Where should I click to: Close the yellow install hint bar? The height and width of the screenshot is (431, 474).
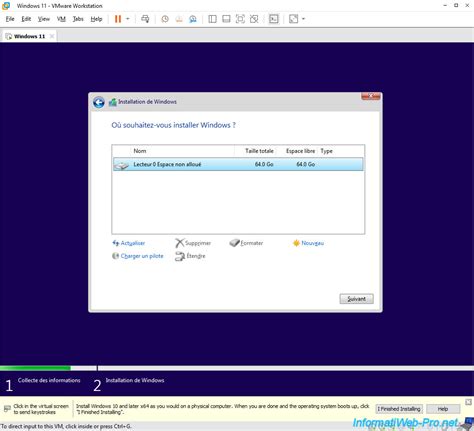pyautogui.click(x=468, y=402)
